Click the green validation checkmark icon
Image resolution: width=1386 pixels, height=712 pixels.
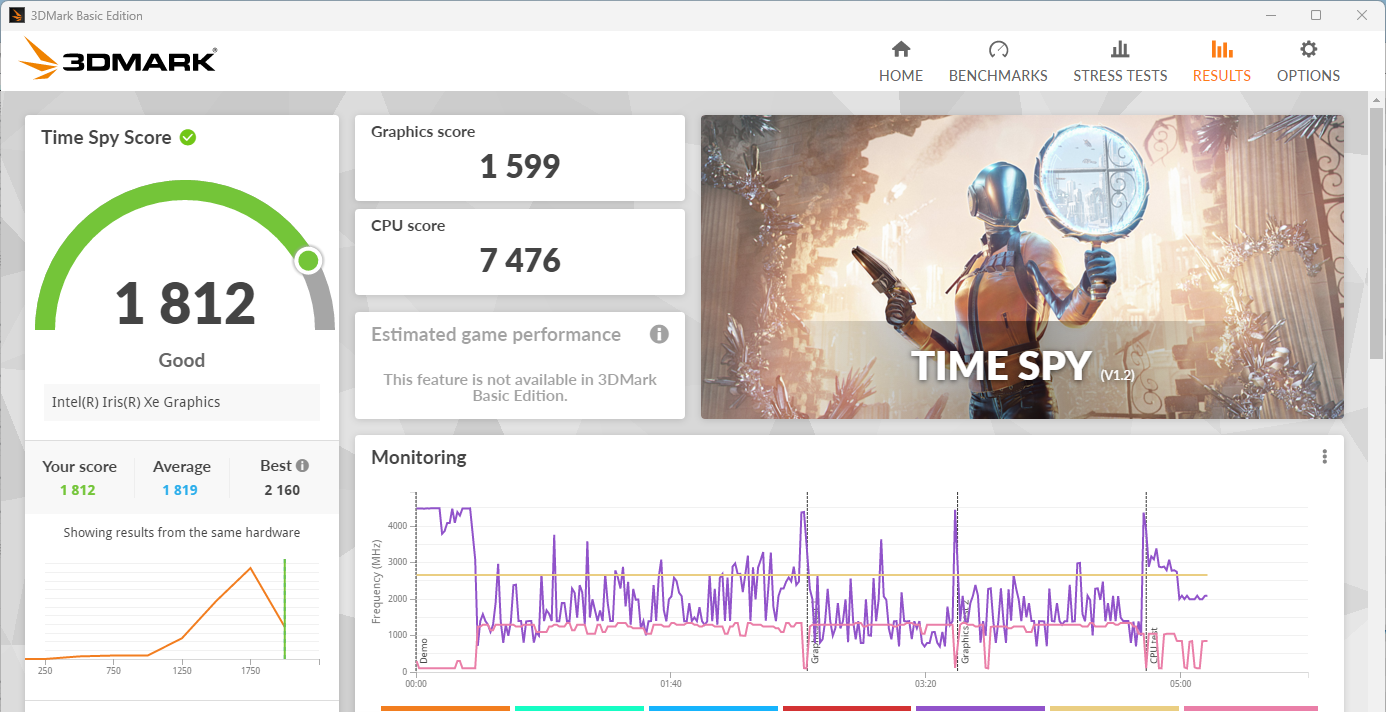188,137
